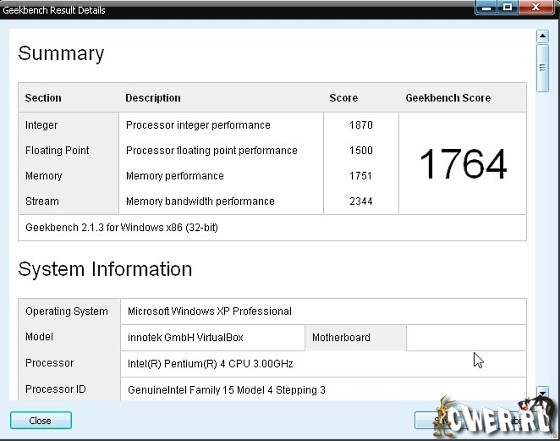
Task: Click the empty Motherboard value field
Action: pos(466,337)
